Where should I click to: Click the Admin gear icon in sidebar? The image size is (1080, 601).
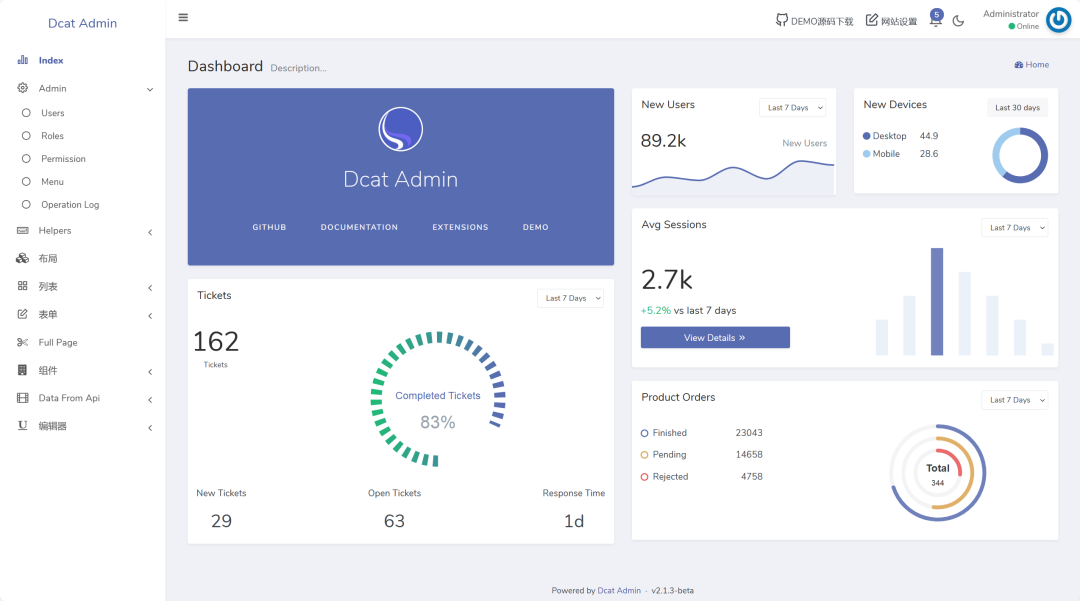click(x=23, y=88)
